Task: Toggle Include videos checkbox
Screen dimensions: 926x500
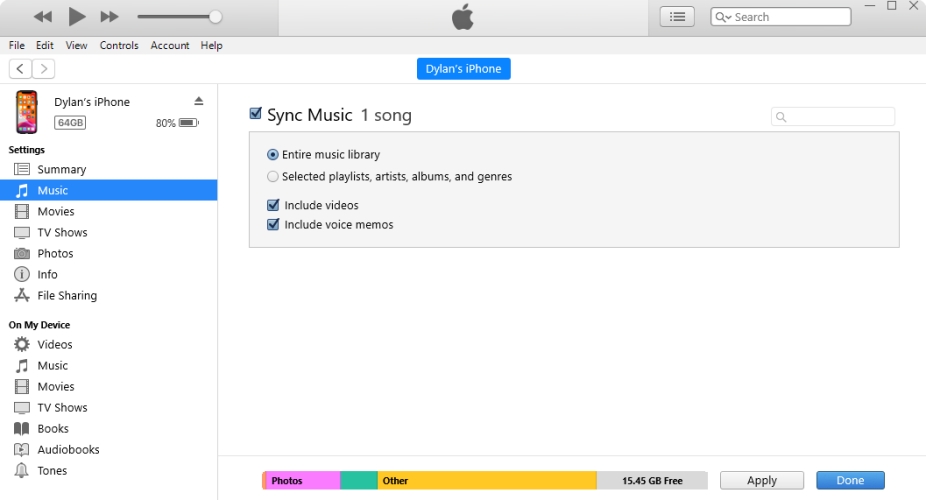Action: tap(273, 205)
